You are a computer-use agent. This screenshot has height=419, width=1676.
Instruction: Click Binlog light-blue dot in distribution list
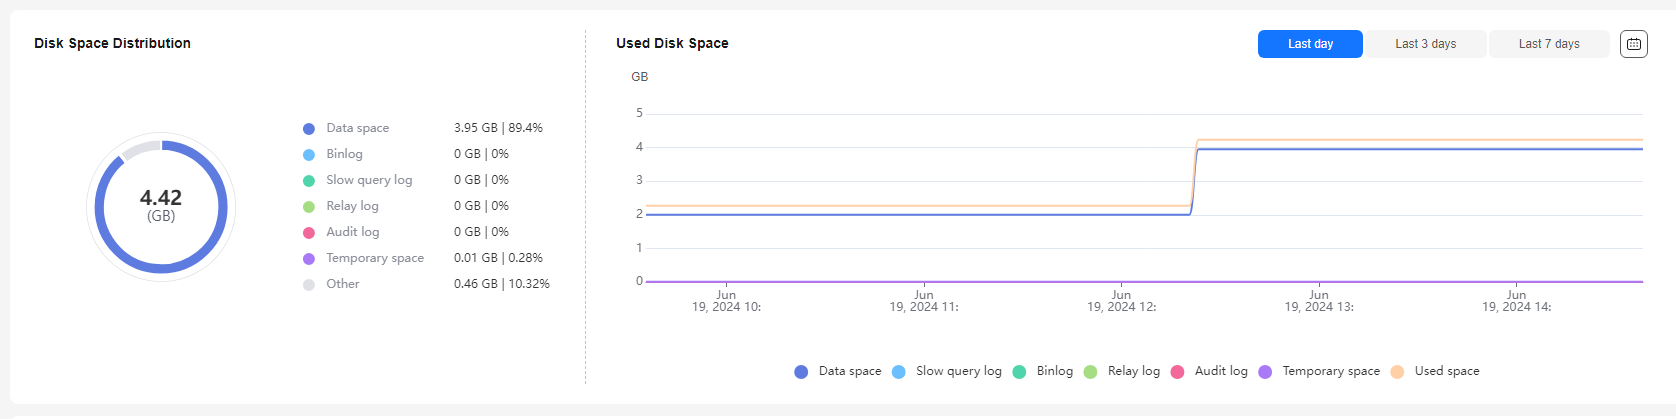pyautogui.click(x=309, y=155)
